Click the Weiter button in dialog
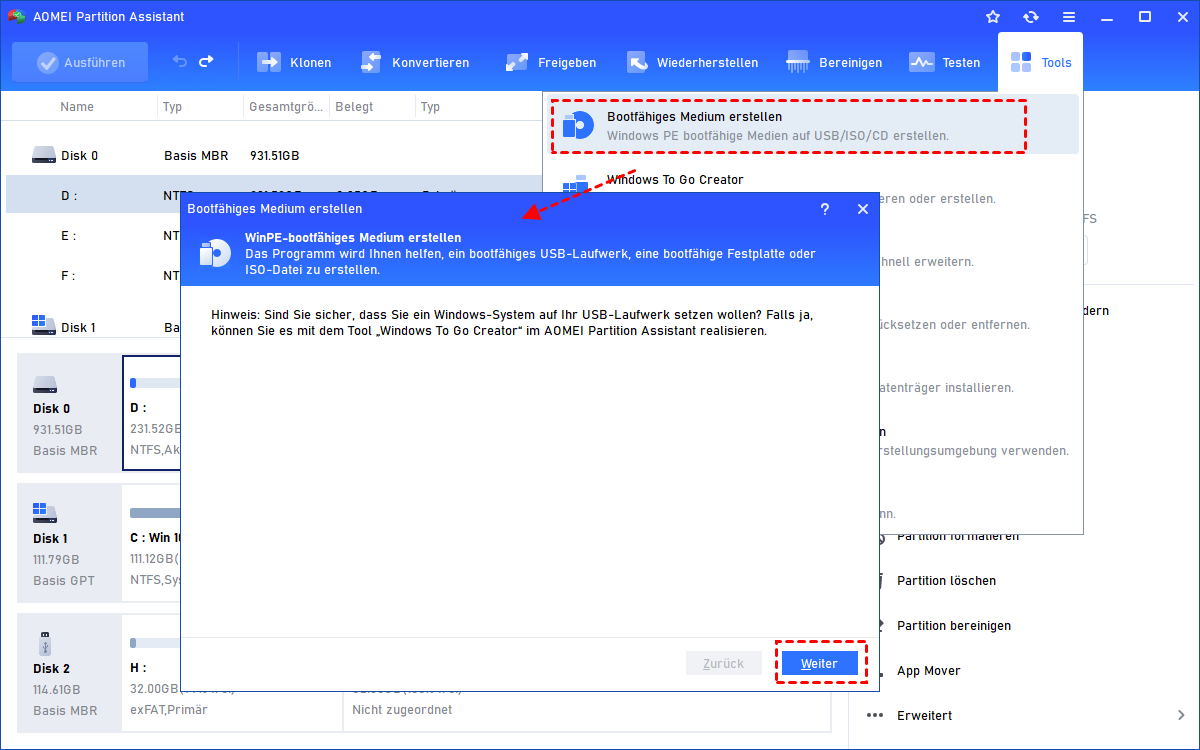This screenshot has height=750, width=1200. coord(820,663)
